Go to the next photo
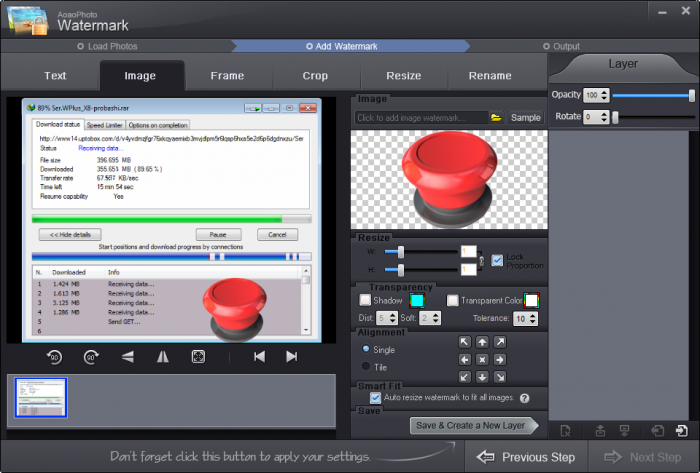Screen dimensions: 700x473 click(292, 357)
